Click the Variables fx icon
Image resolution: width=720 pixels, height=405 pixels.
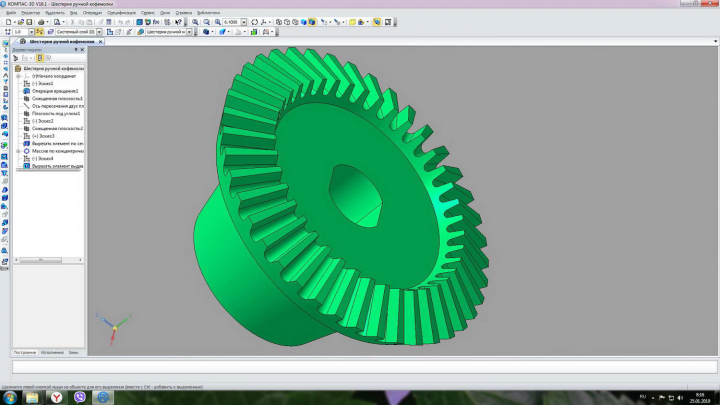click(156, 22)
